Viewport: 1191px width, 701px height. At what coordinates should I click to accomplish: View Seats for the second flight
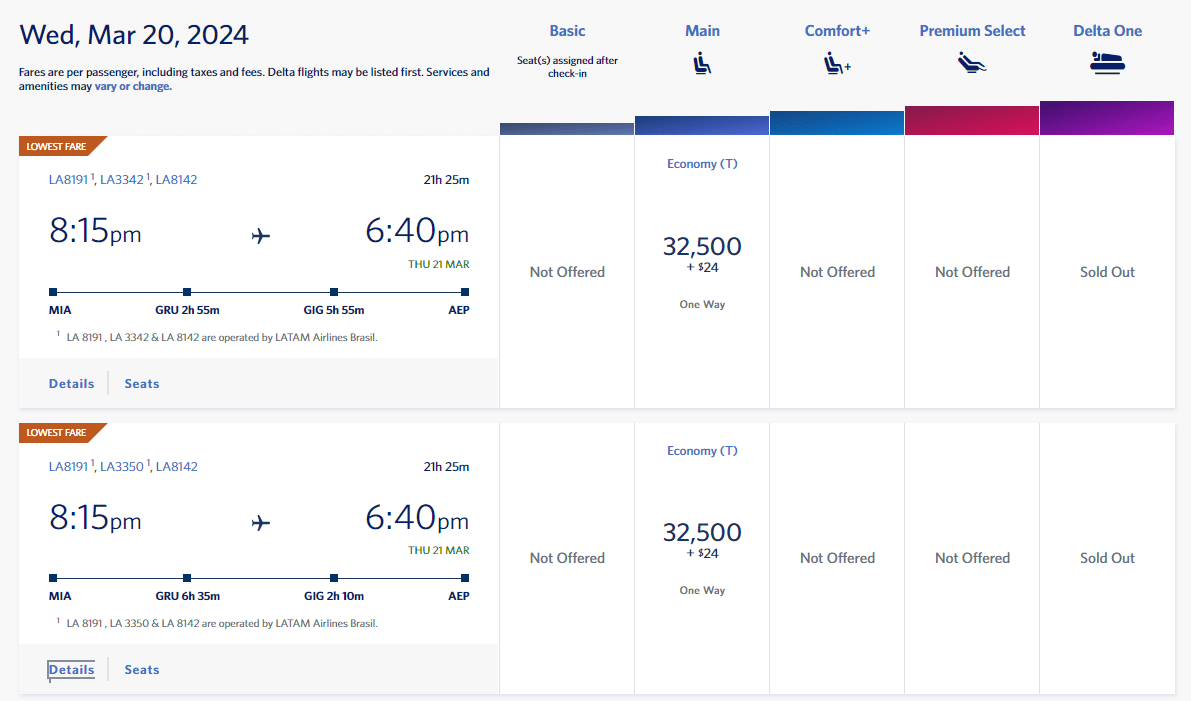[141, 670]
